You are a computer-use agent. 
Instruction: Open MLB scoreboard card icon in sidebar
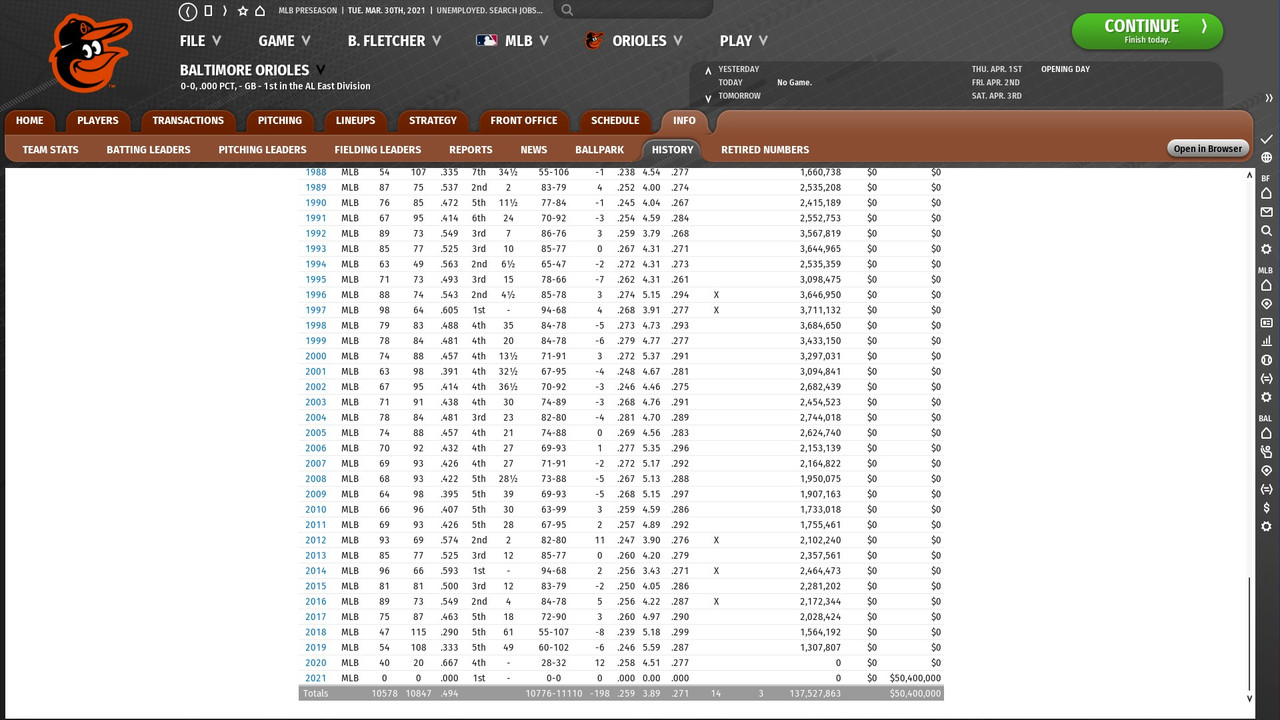(x=1266, y=323)
